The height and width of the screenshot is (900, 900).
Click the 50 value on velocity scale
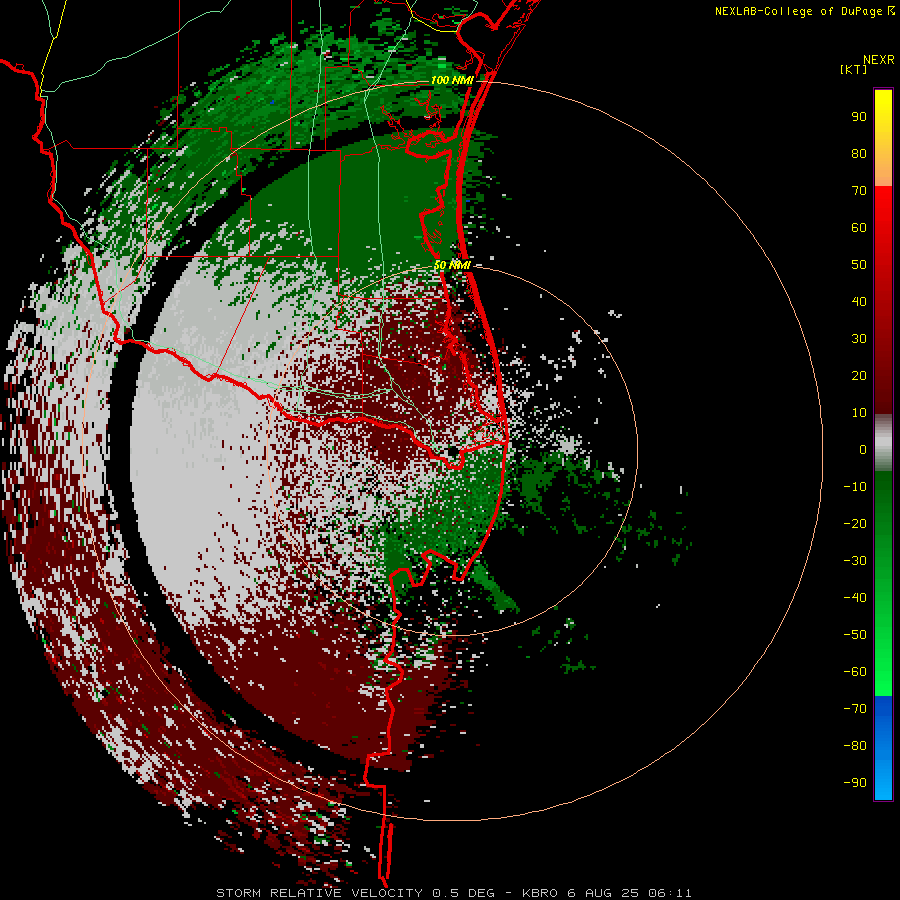pyautogui.click(x=859, y=265)
